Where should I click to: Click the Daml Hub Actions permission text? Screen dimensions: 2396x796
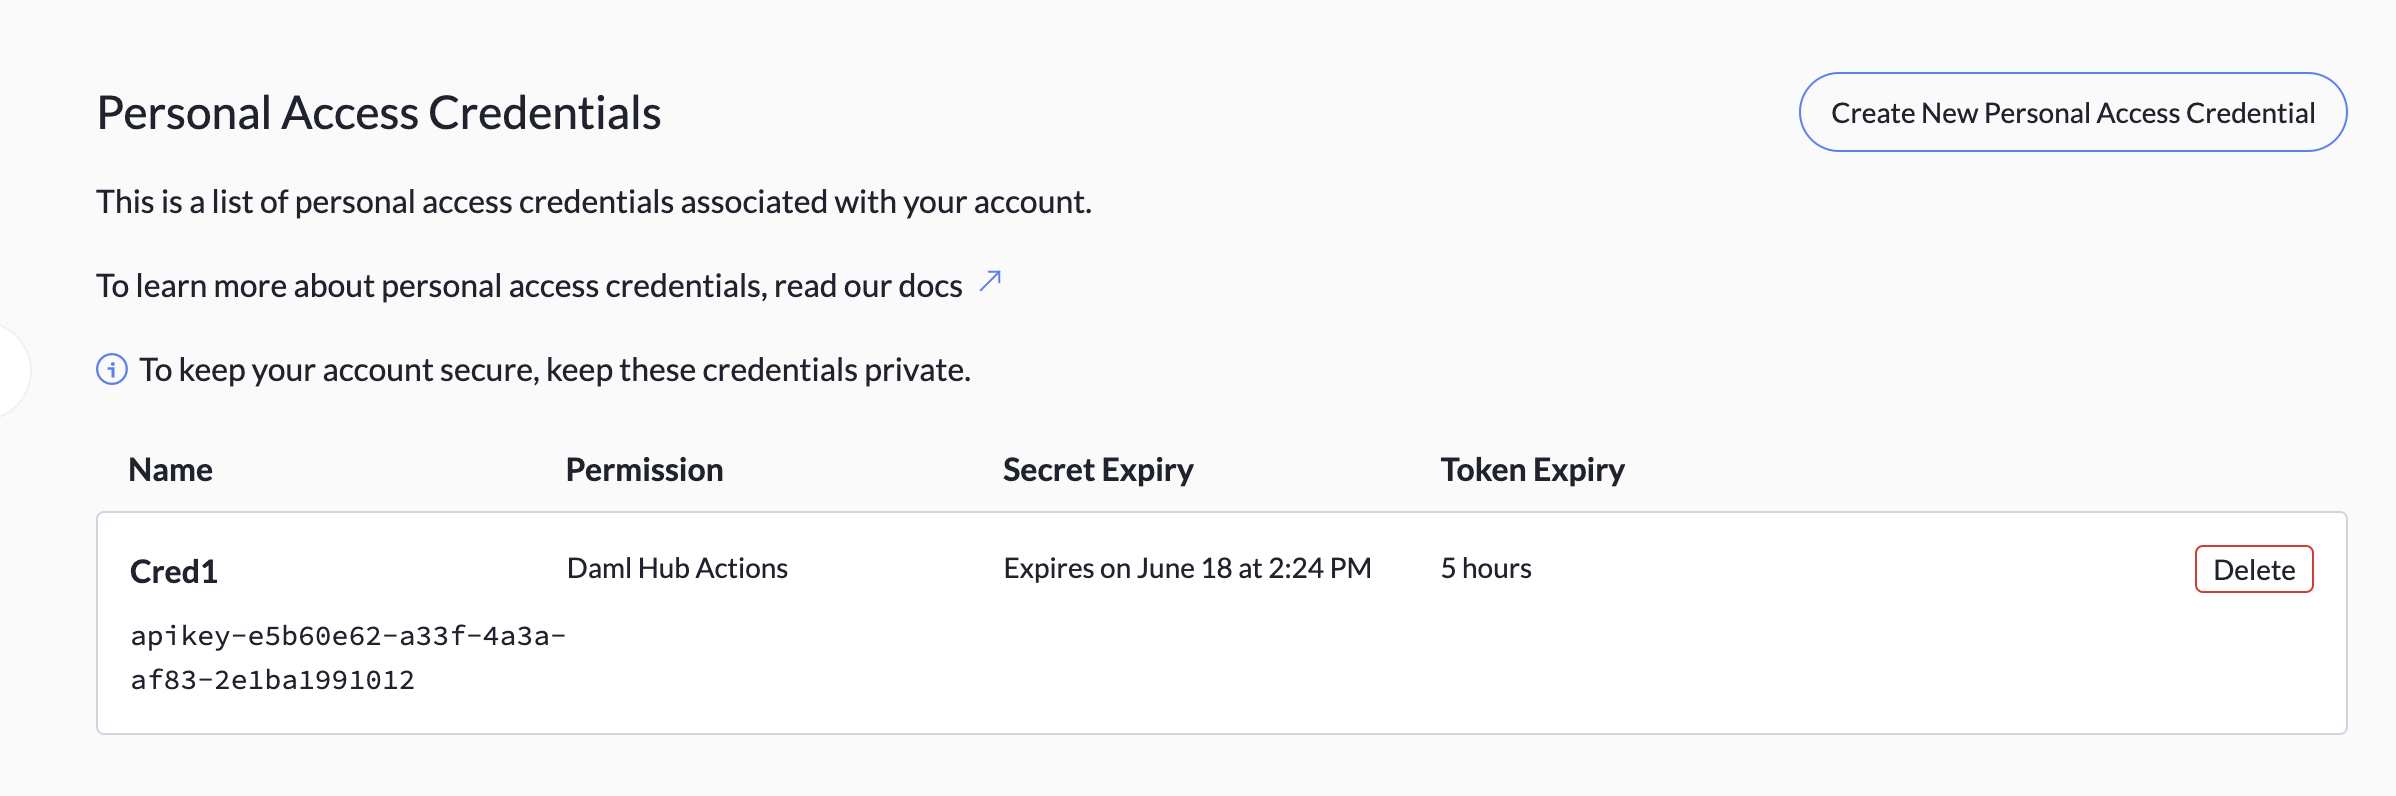pyautogui.click(x=677, y=568)
